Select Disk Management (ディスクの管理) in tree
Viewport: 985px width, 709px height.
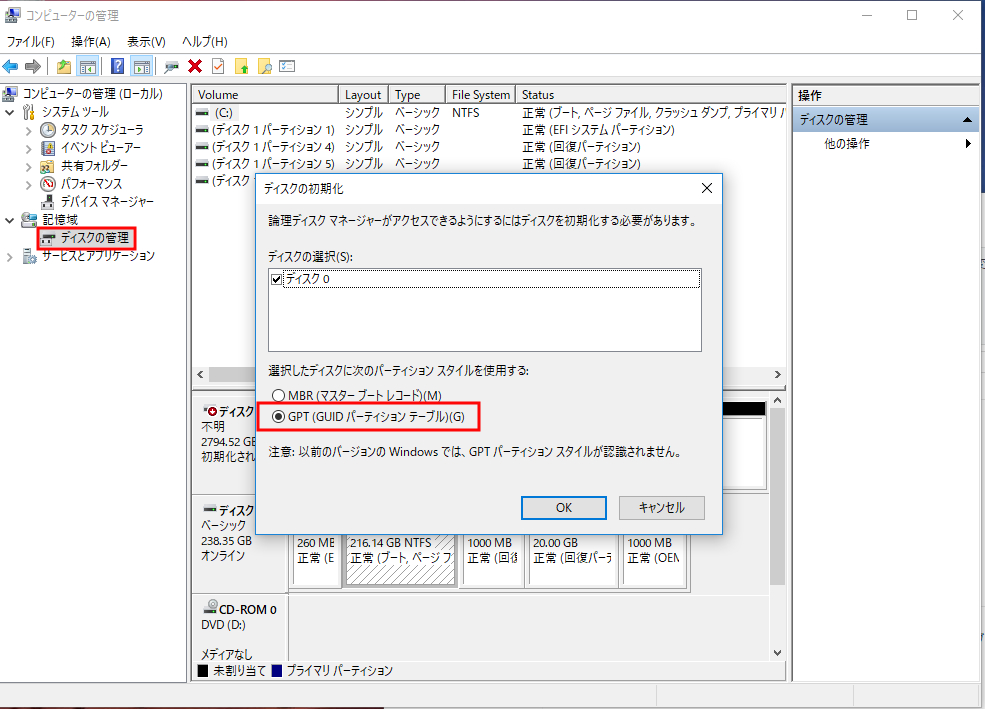pos(94,238)
